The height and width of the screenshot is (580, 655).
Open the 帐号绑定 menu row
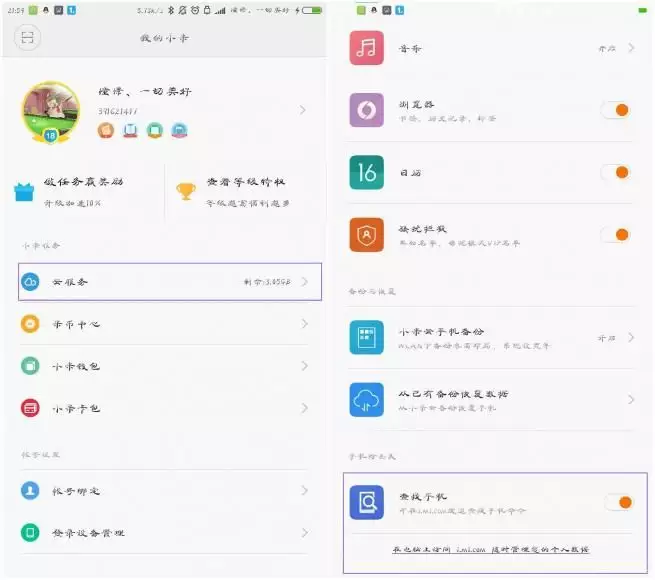pos(165,490)
